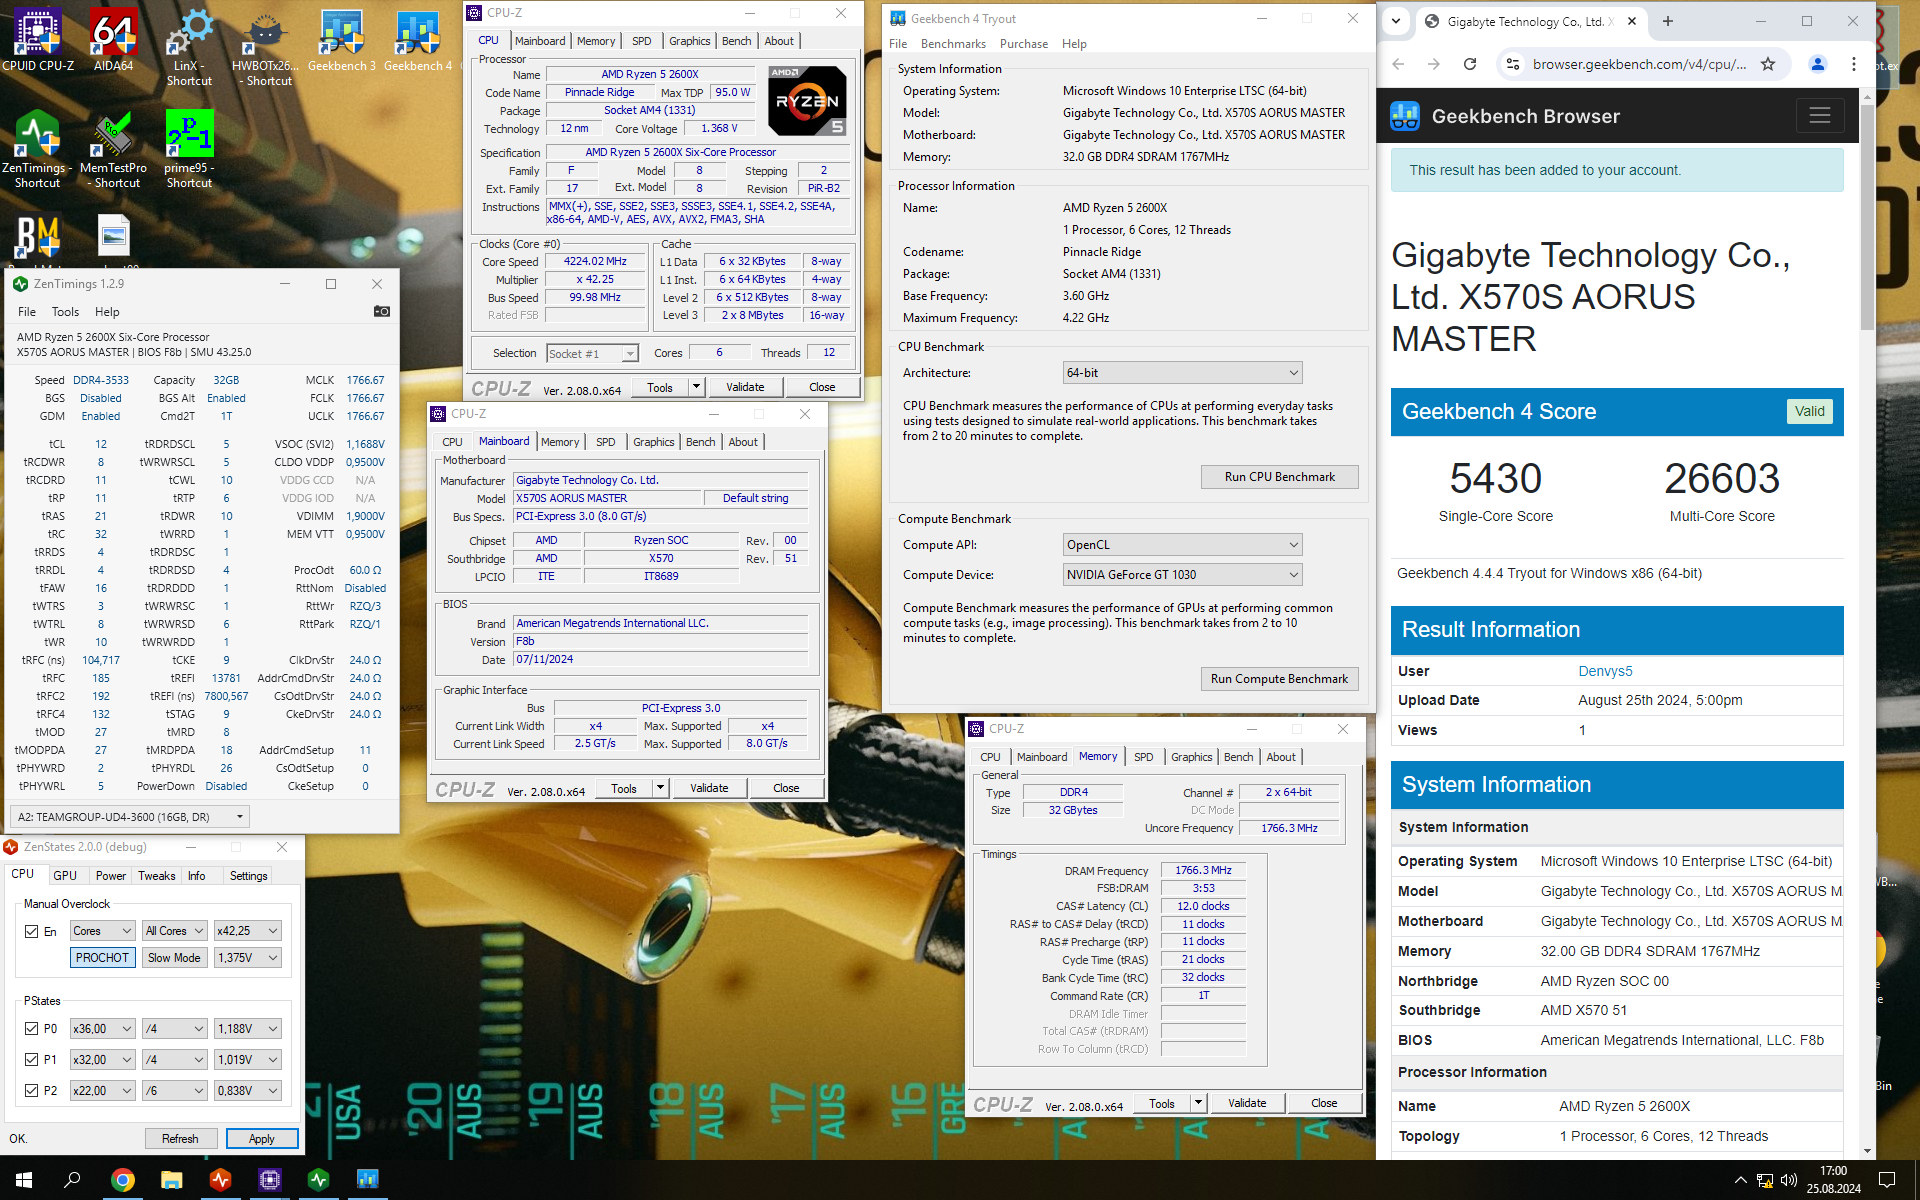The image size is (1920, 1200).
Task: Open CPUID CPU-Z desktop shortcut
Action: click(x=38, y=40)
